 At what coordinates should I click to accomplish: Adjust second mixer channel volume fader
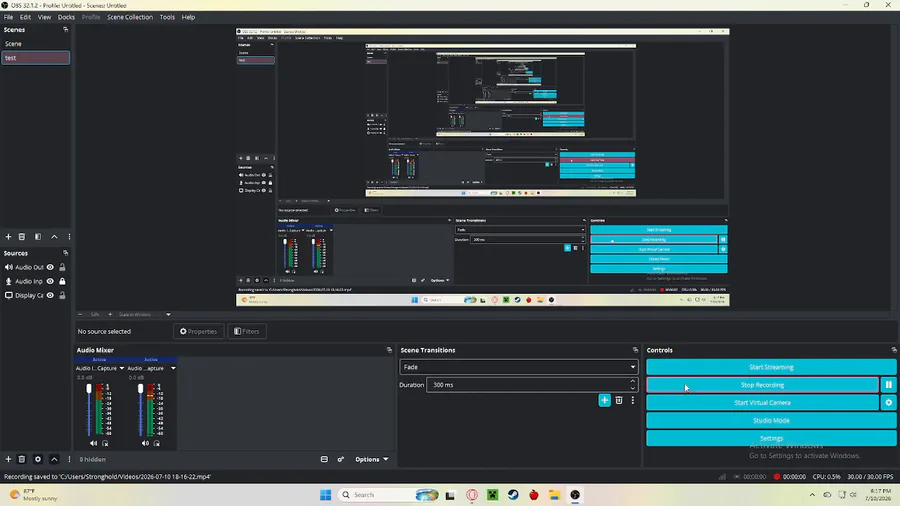coord(141,389)
